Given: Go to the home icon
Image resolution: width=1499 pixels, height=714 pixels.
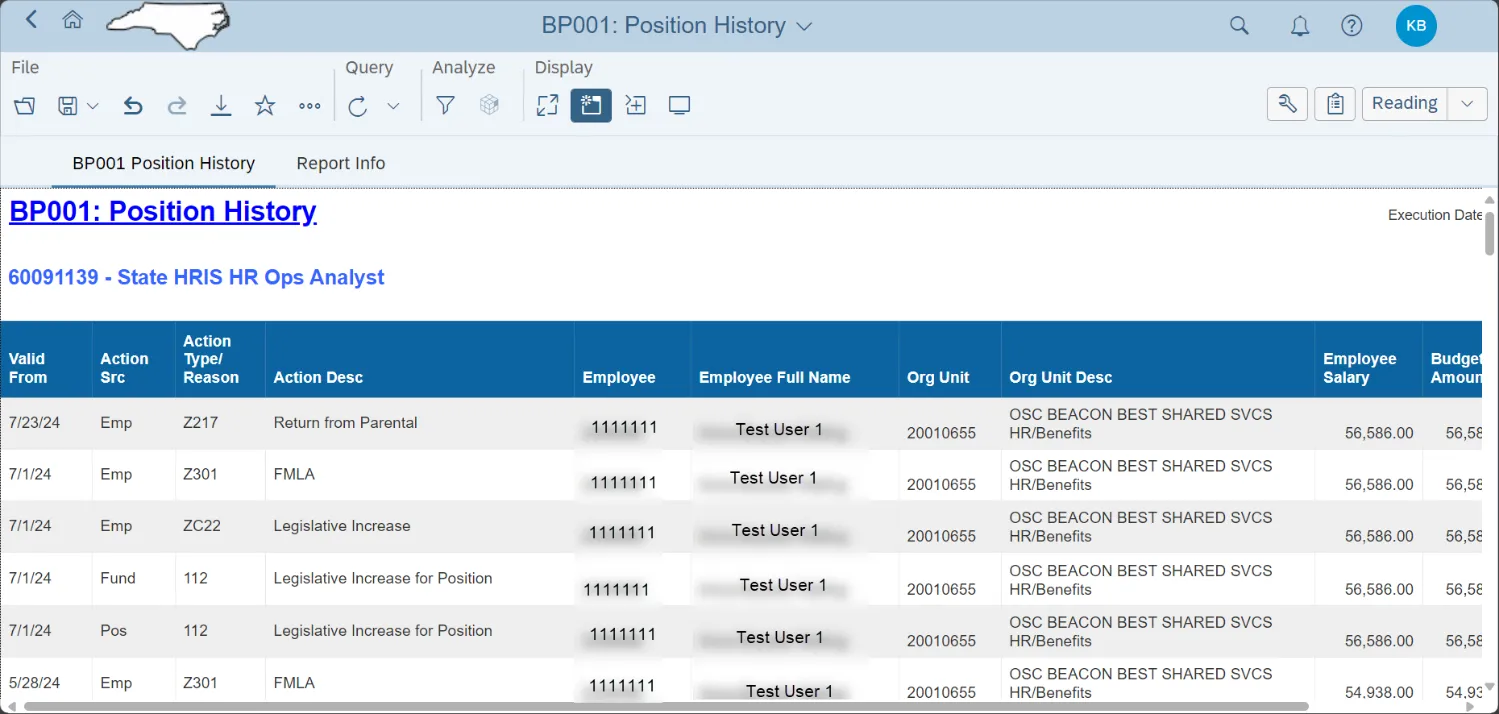Looking at the screenshot, I should (x=72, y=20).
